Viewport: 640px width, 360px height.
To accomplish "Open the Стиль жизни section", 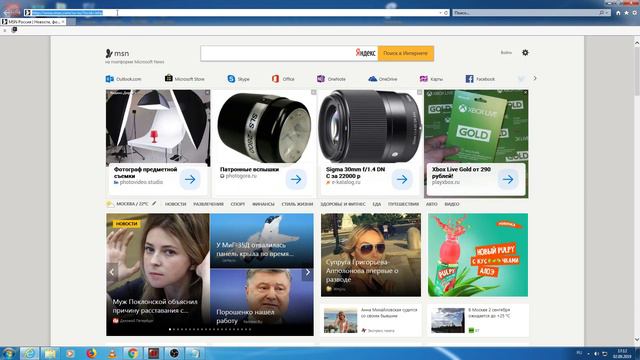I will pos(297,204).
